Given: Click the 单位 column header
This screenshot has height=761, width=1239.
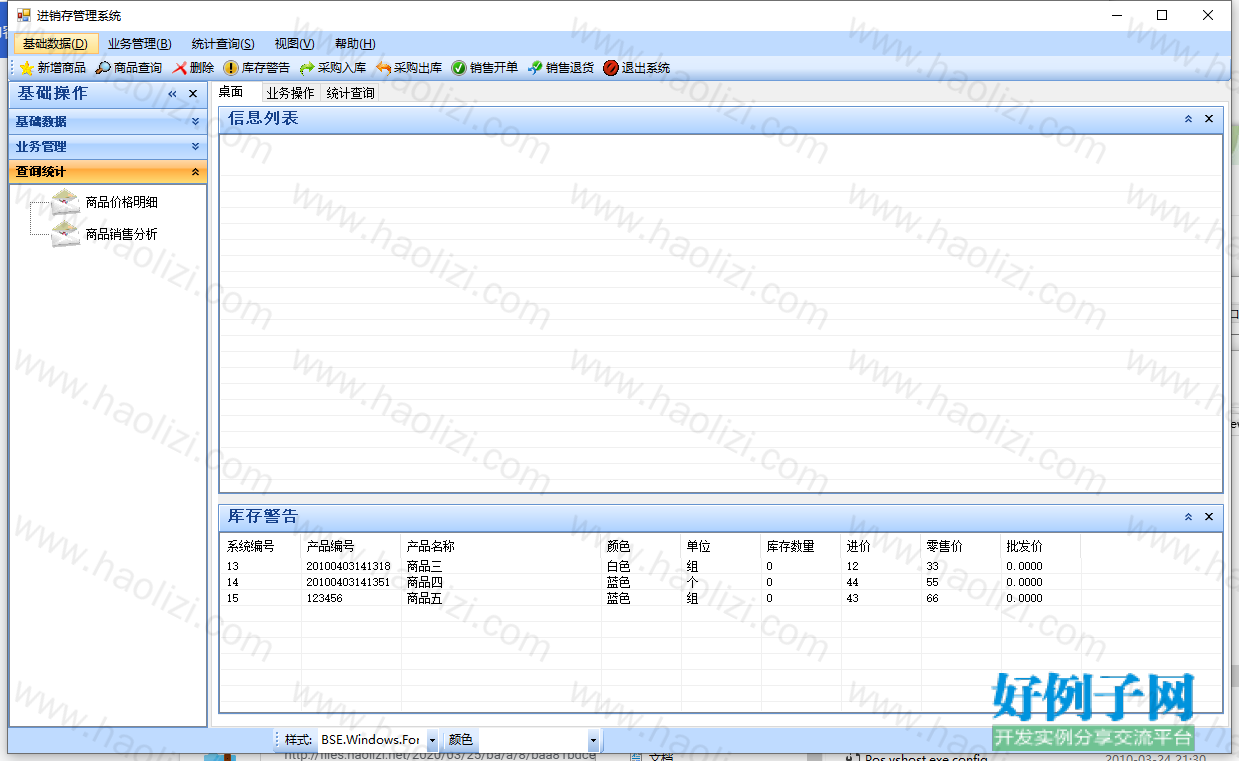Looking at the screenshot, I should [721, 546].
